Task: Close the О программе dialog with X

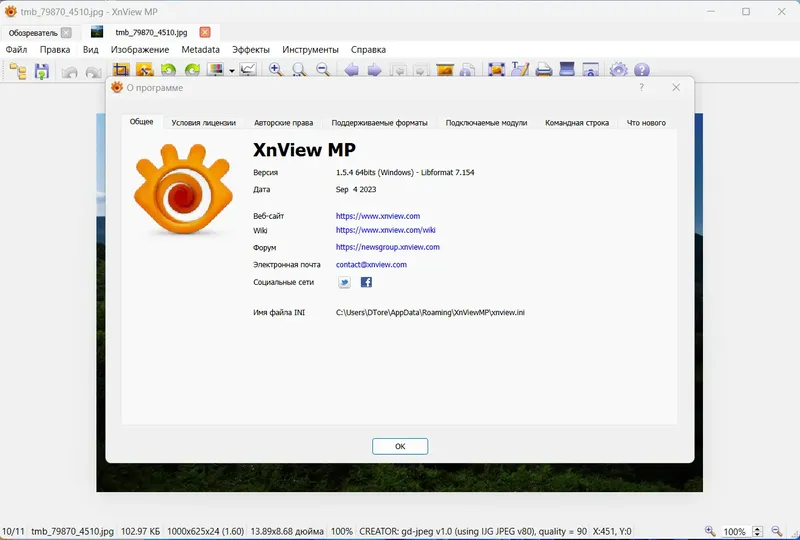Action: click(676, 87)
